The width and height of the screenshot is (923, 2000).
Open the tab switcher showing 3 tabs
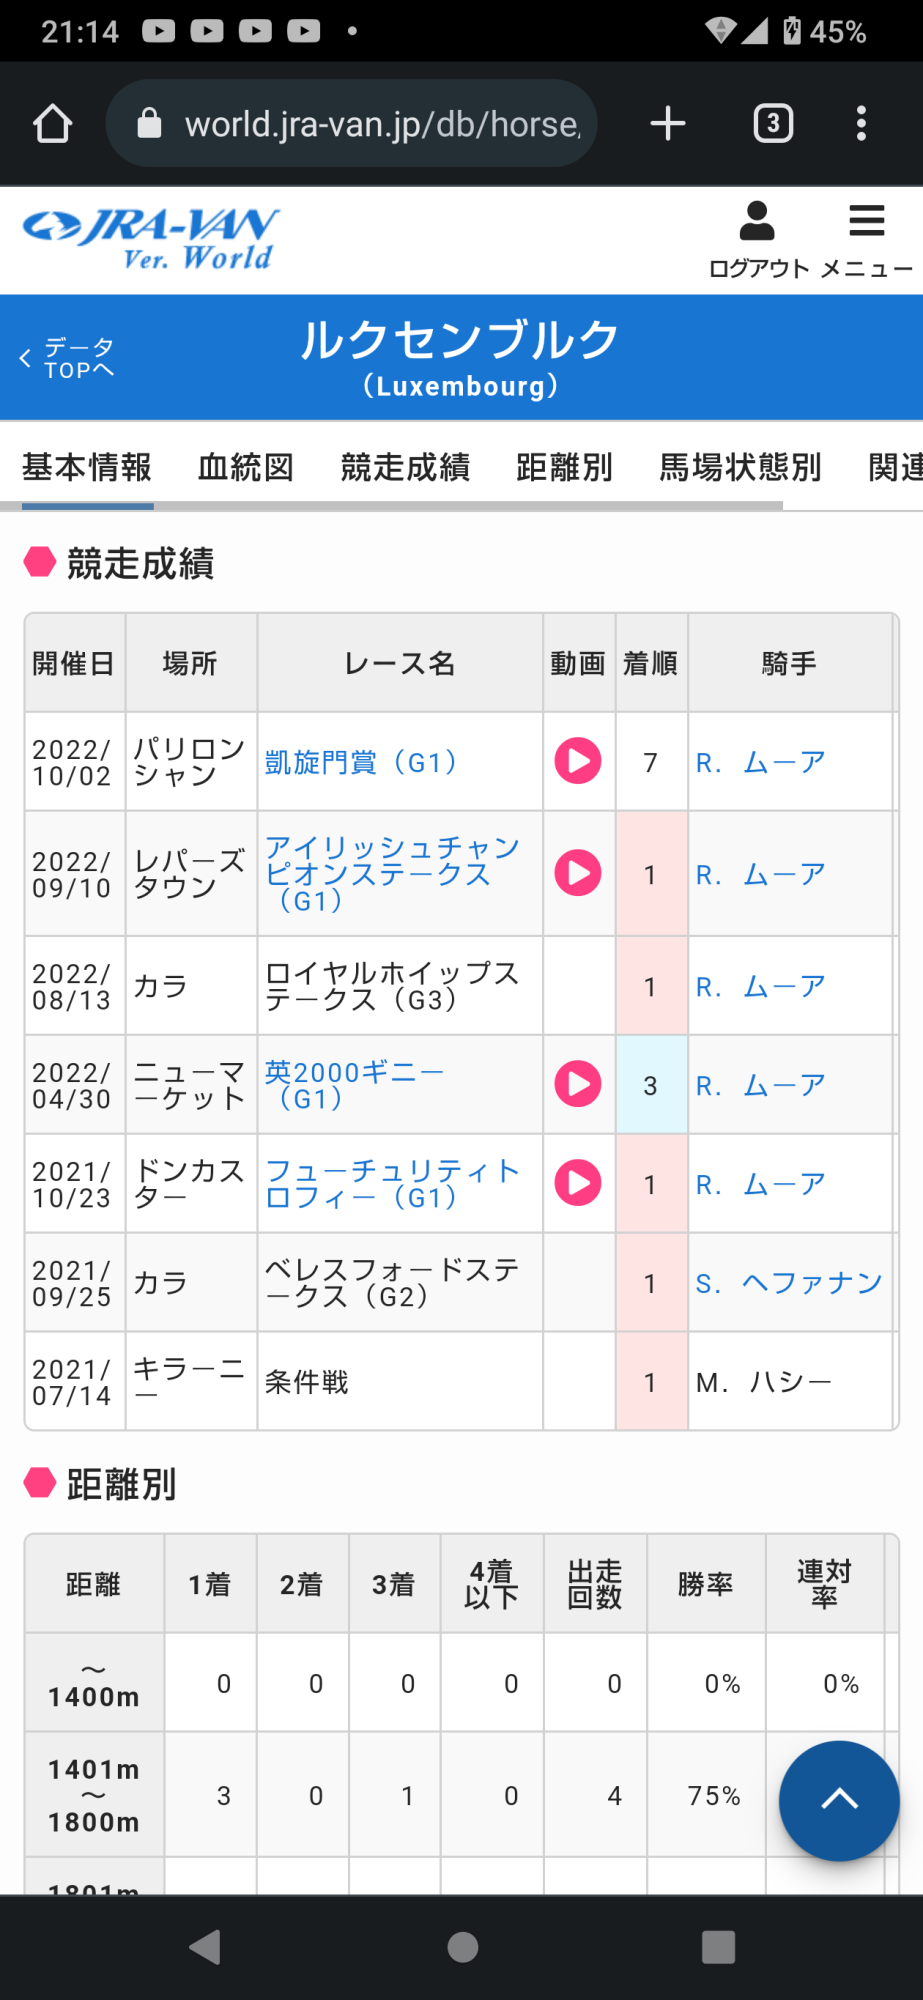pyautogui.click(x=772, y=124)
